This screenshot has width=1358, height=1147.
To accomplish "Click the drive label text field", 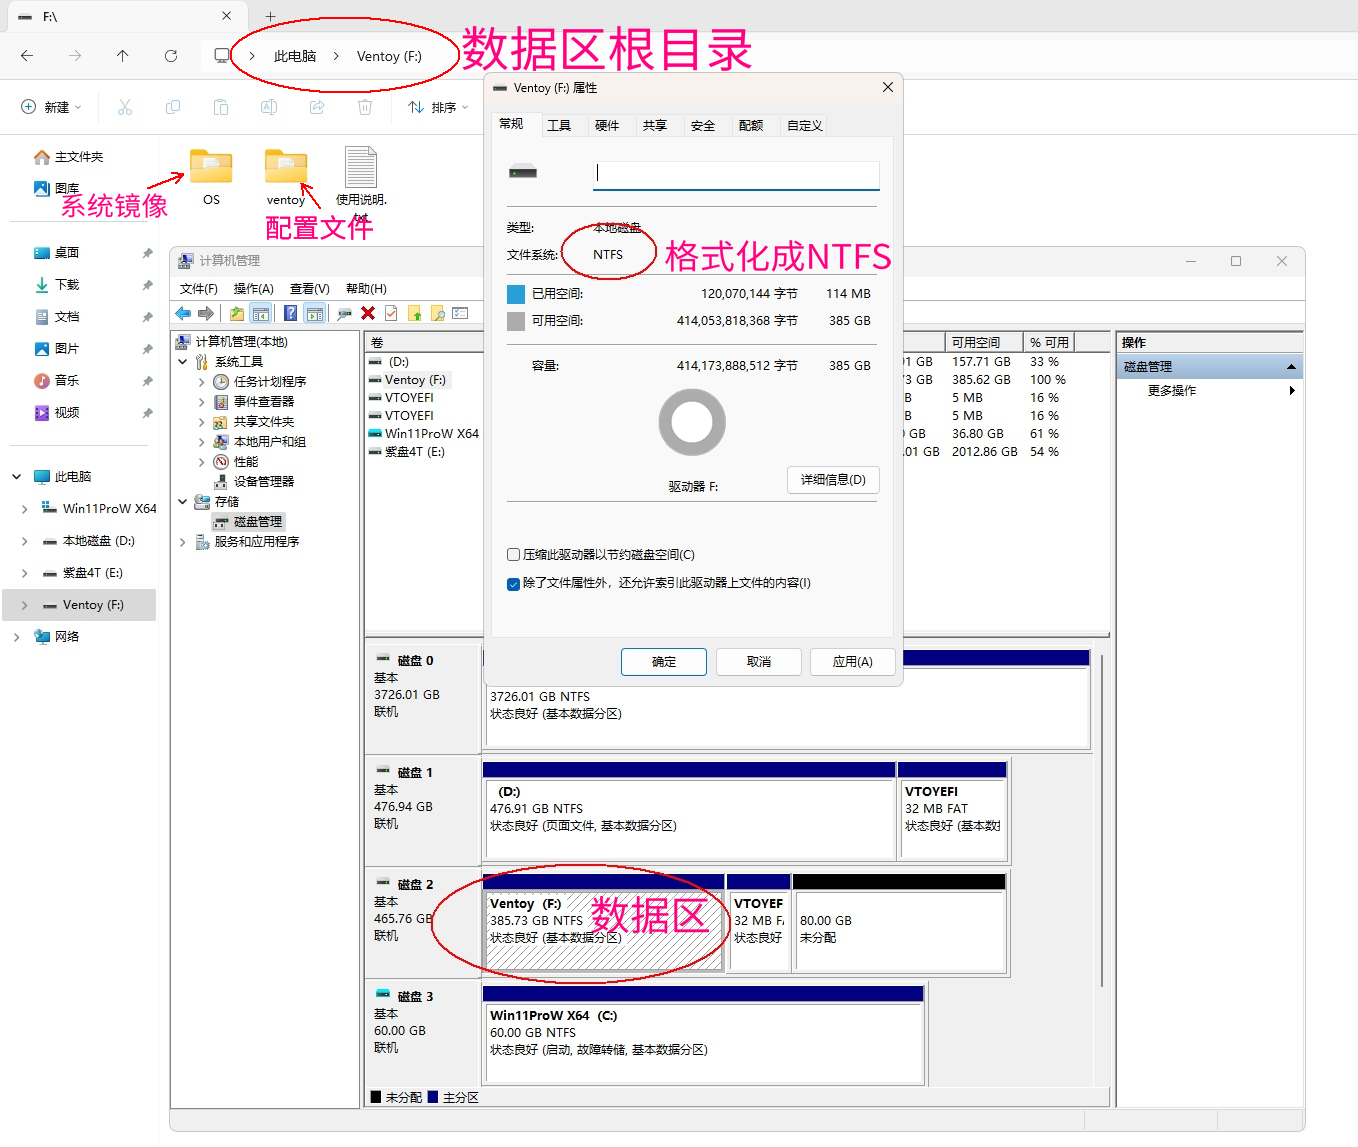I will (x=736, y=175).
